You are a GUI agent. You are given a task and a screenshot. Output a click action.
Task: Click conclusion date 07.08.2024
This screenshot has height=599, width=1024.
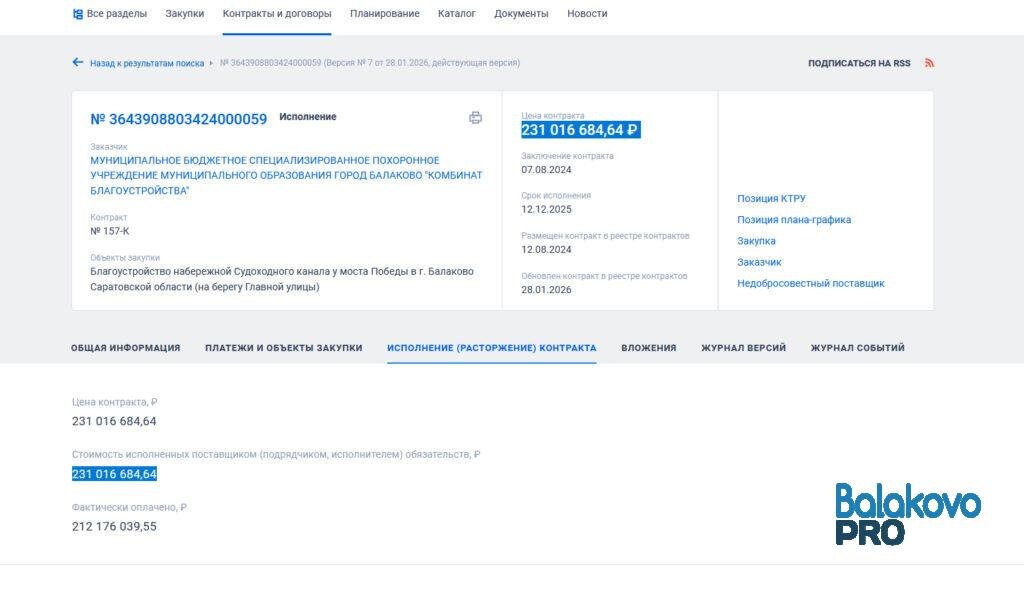click(546, 170)
